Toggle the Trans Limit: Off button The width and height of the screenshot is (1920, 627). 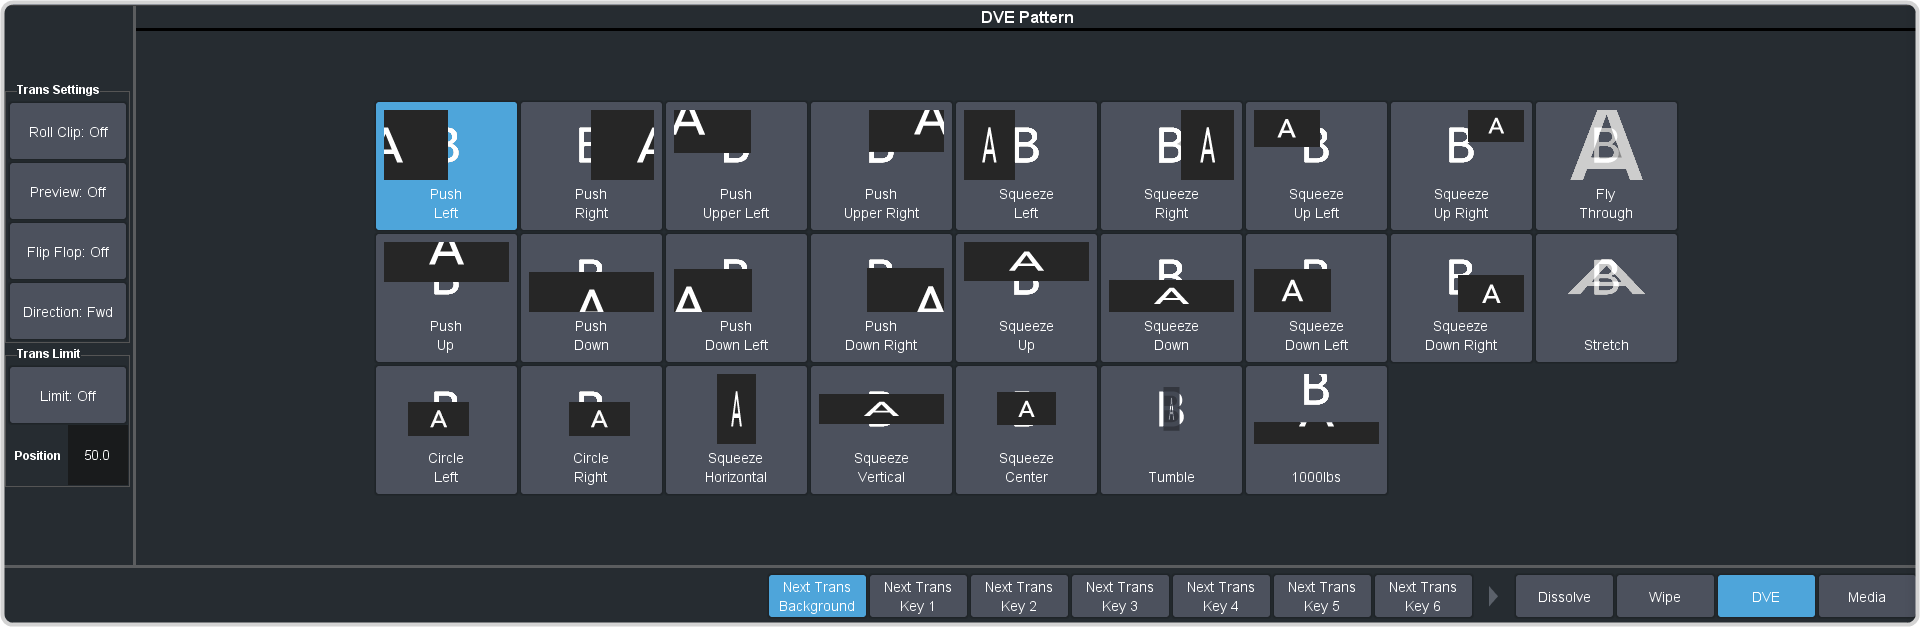[x=68, y=396]
